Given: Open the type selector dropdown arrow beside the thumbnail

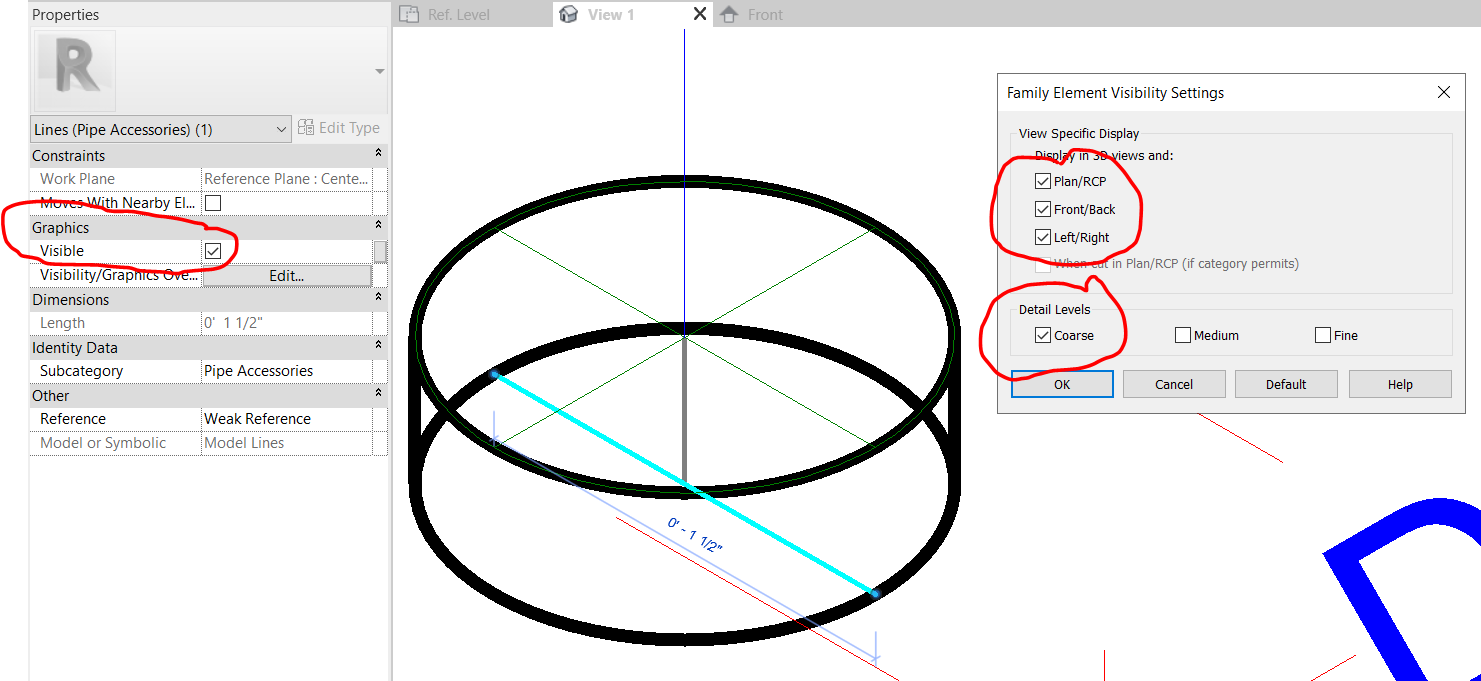Looking at the screenshot, I should point(379,71).
